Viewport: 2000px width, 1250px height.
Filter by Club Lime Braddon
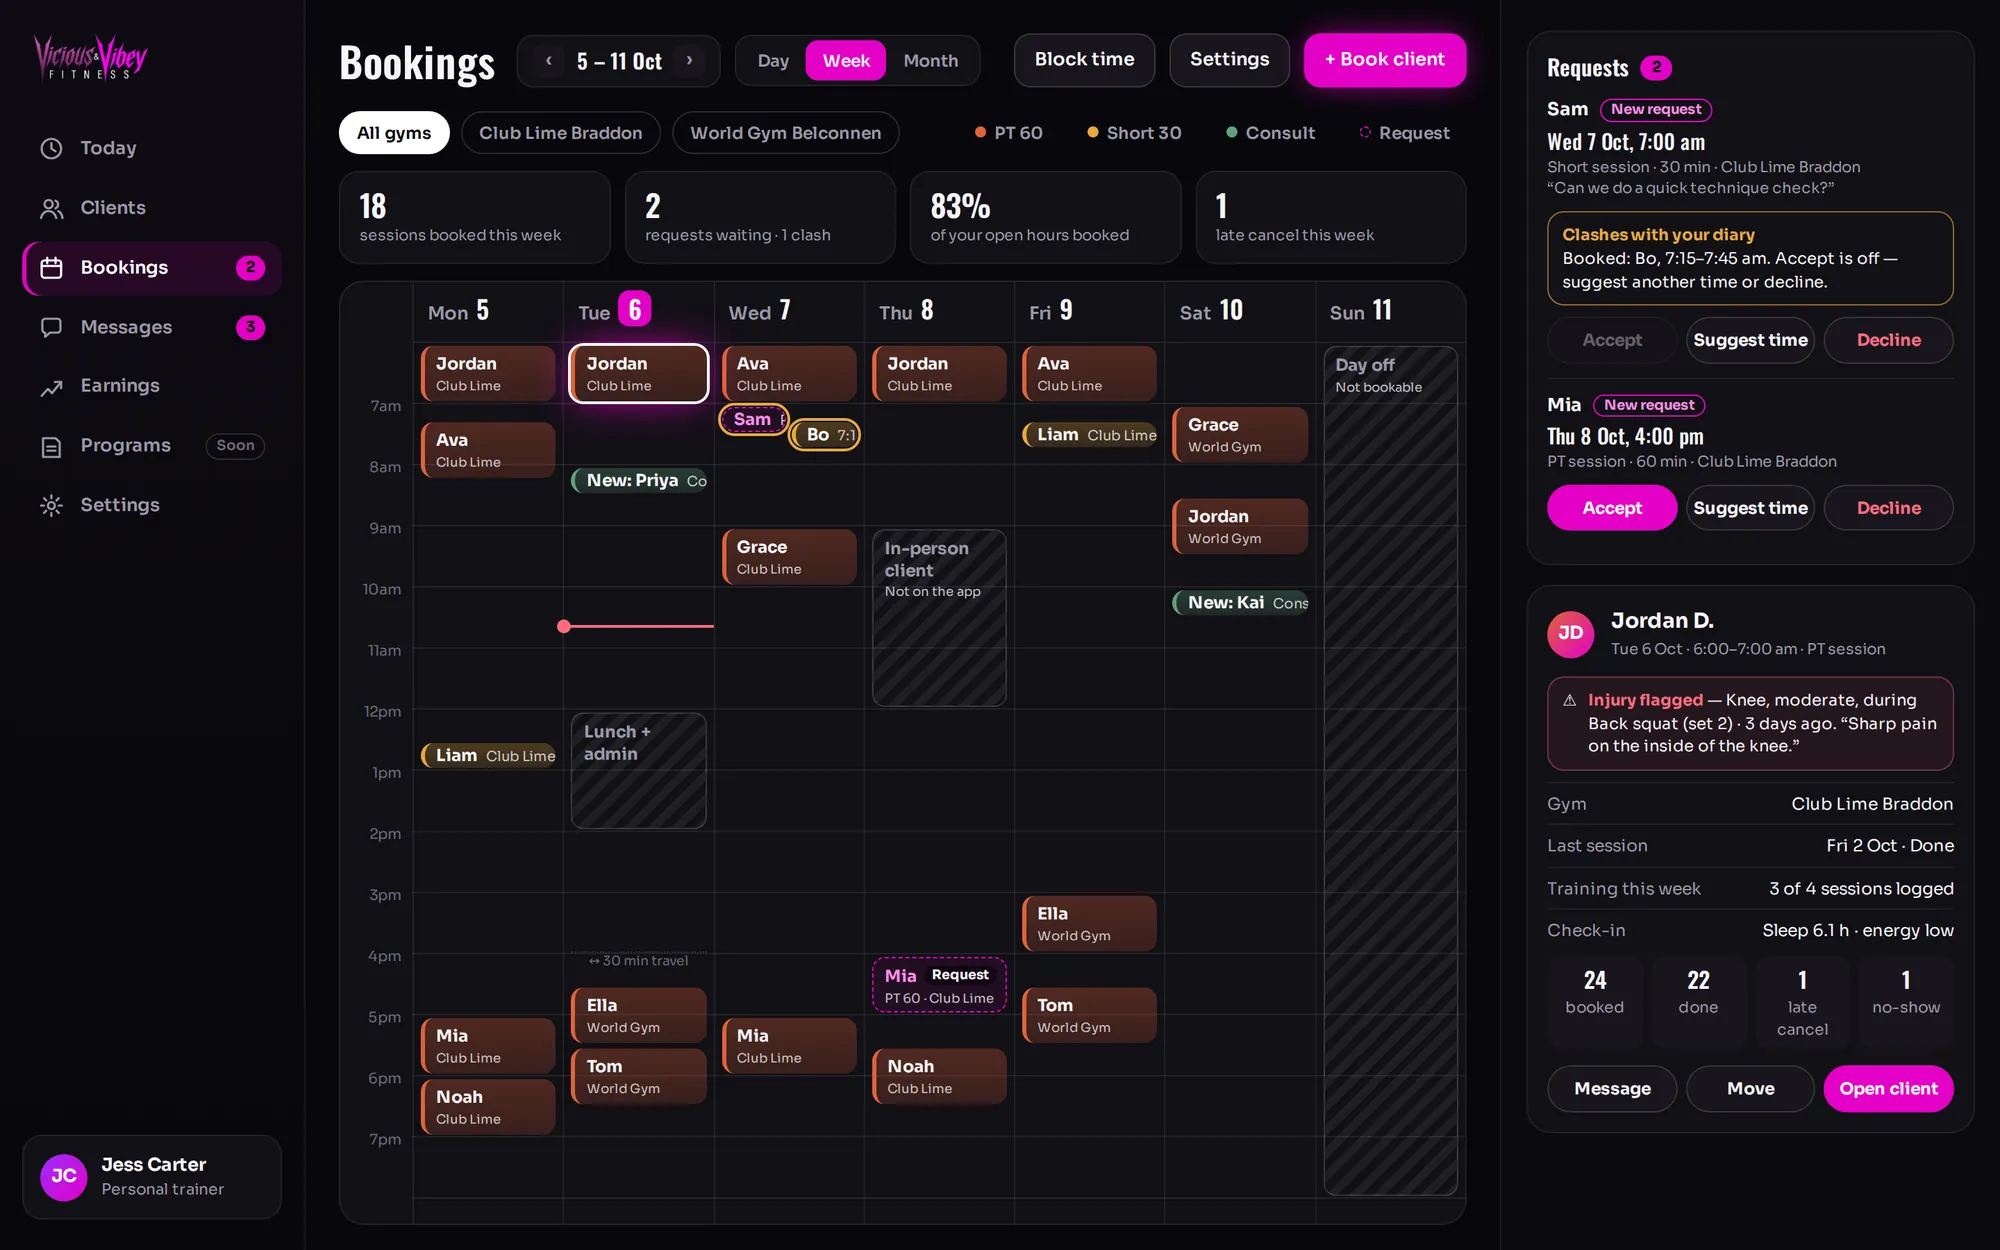pyautogui.click(x=560, y=133)
